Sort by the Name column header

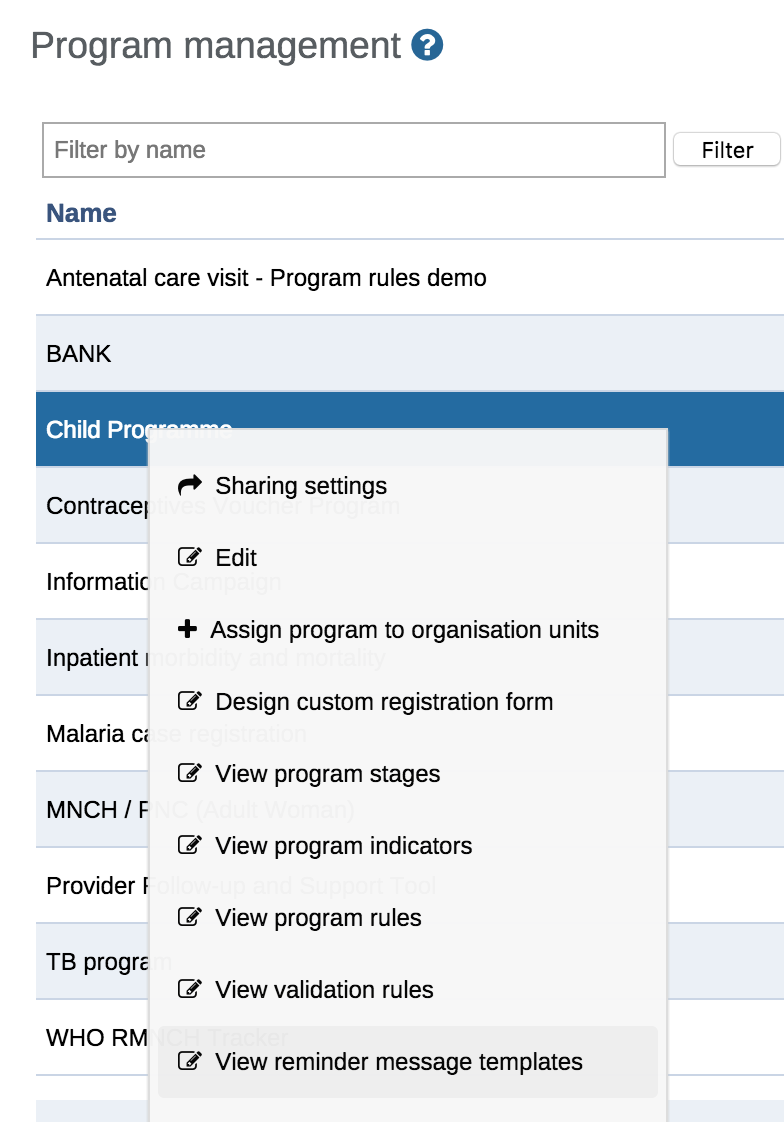82,213
